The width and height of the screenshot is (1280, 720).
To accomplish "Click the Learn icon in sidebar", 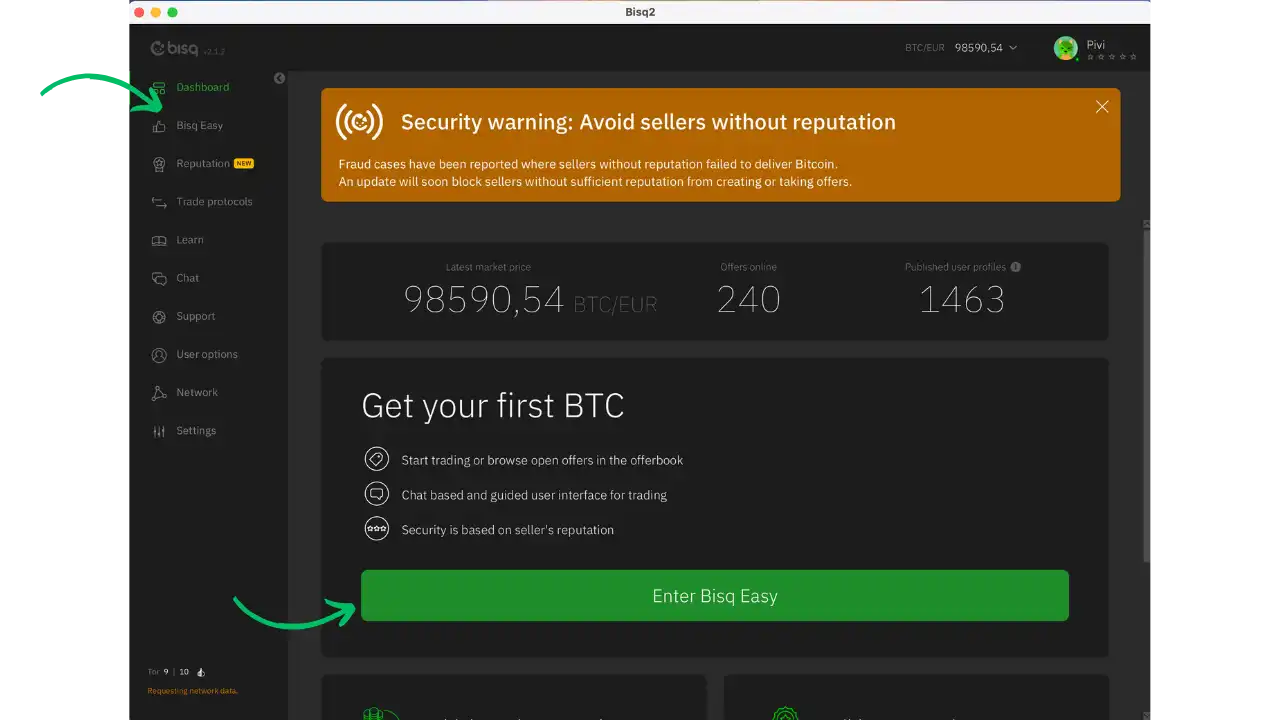I will (159, 240).
